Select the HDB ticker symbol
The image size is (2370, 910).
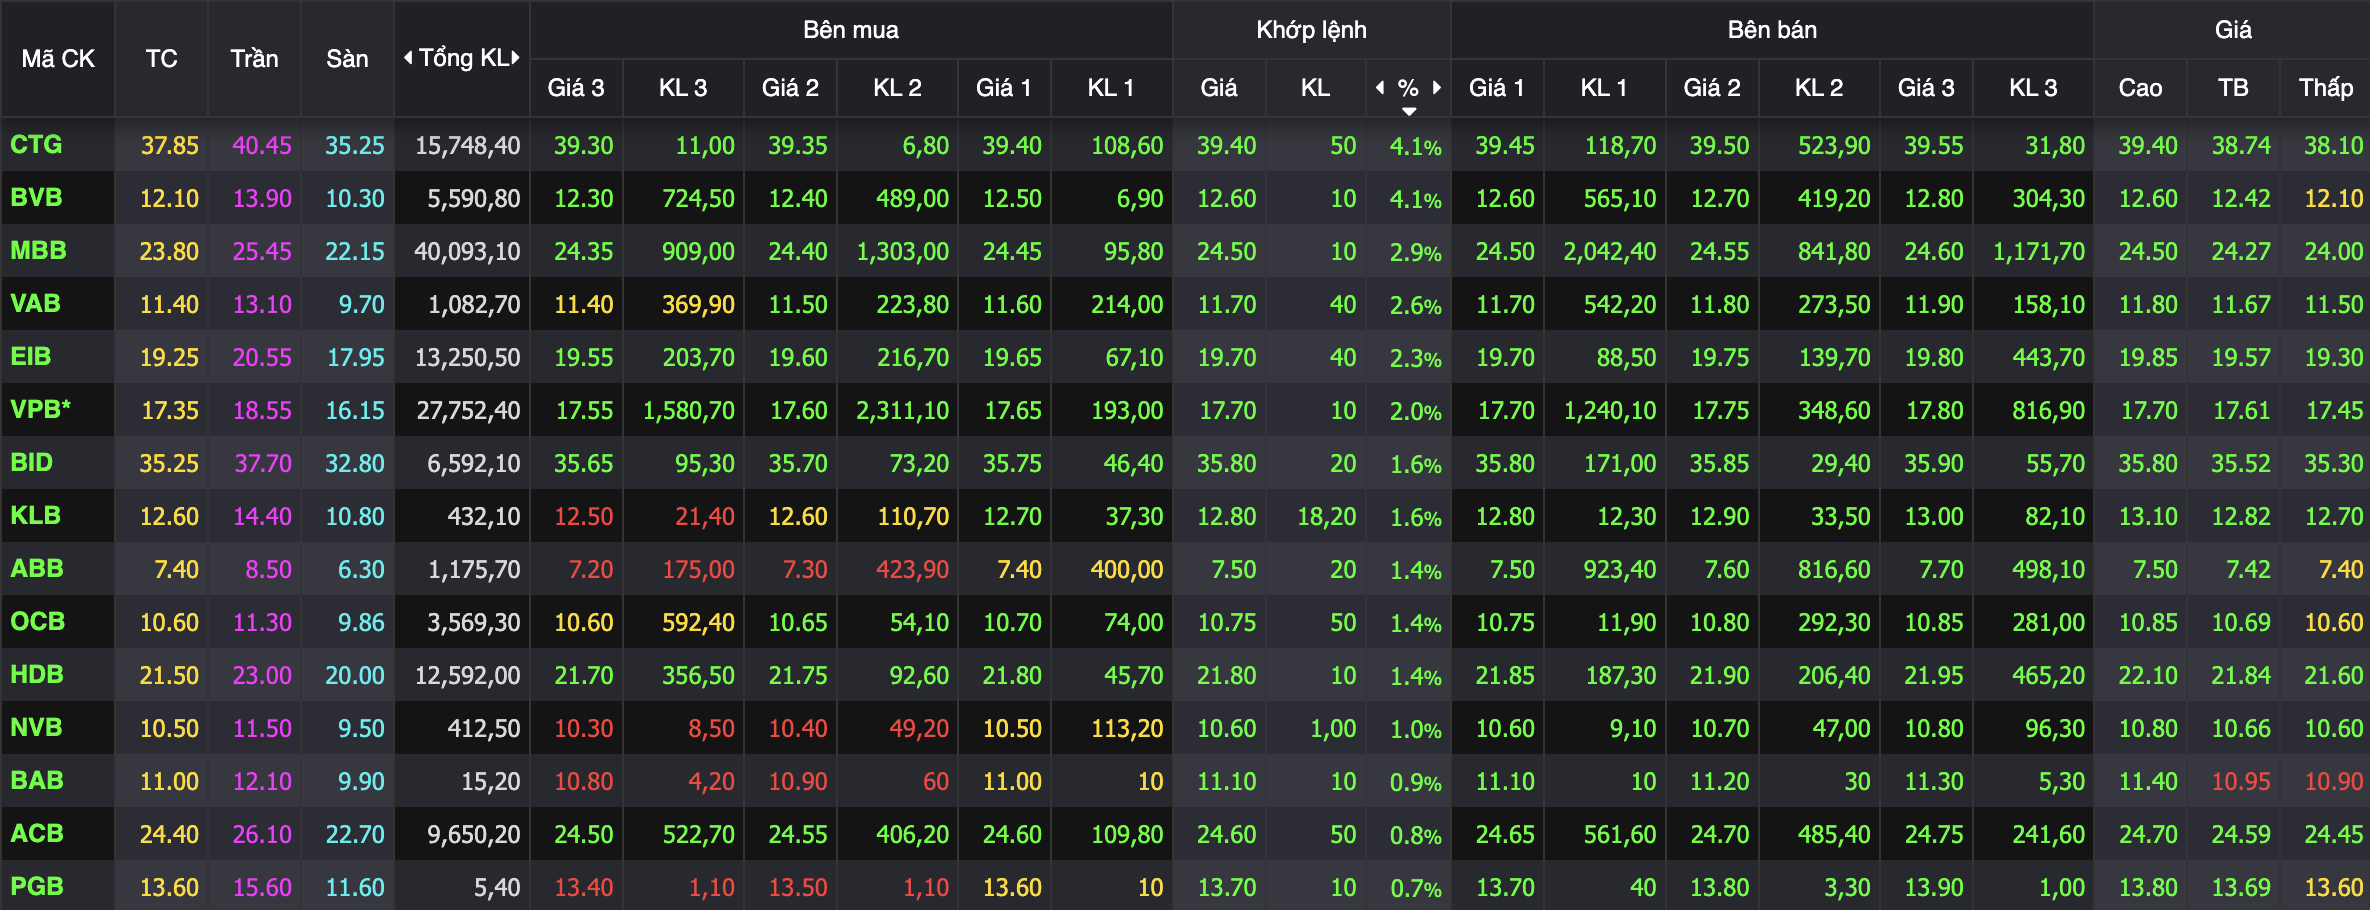click(x=37, y=675)
